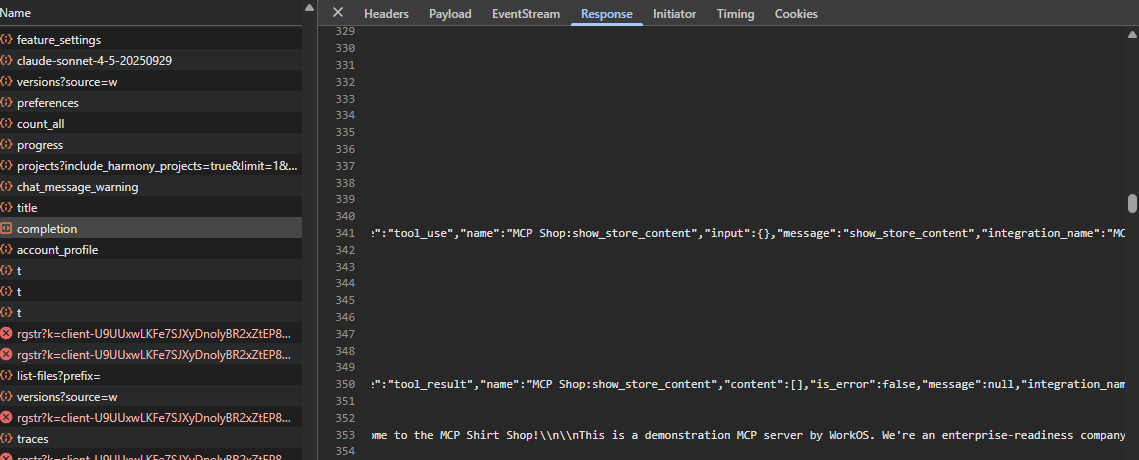Click the tool_result line in response
This screenshot has height=460, width=1139.
pyautogui.click(x=747, y=384)
